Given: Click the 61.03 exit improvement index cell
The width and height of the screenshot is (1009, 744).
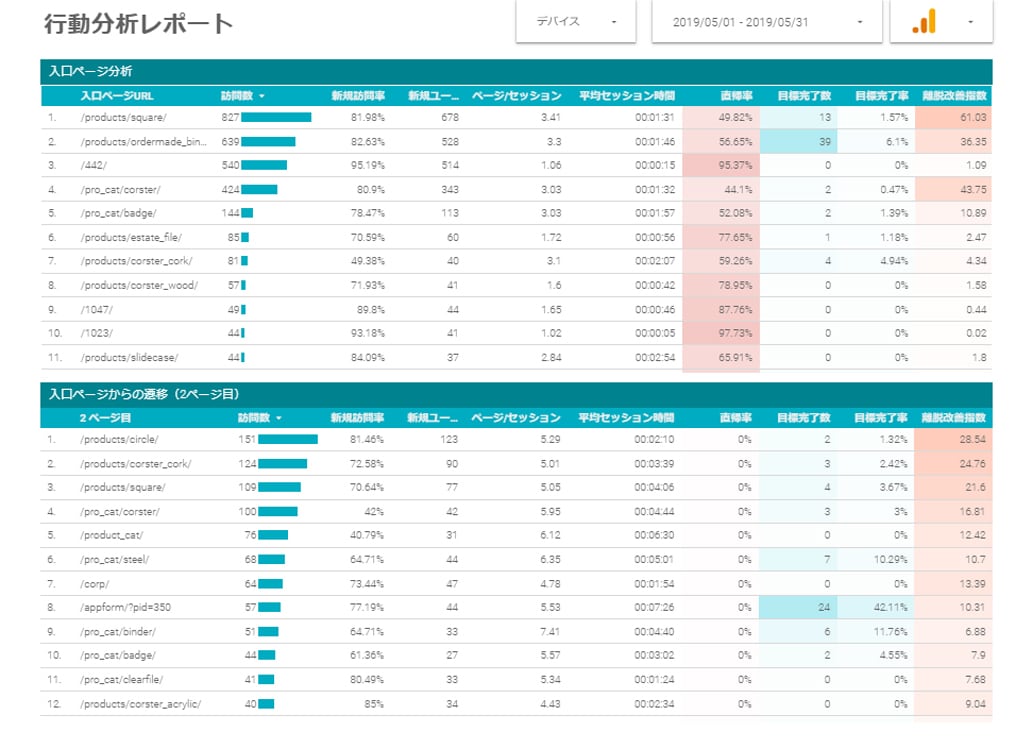Looking at the screenshot, I should (x=953, y=117).
